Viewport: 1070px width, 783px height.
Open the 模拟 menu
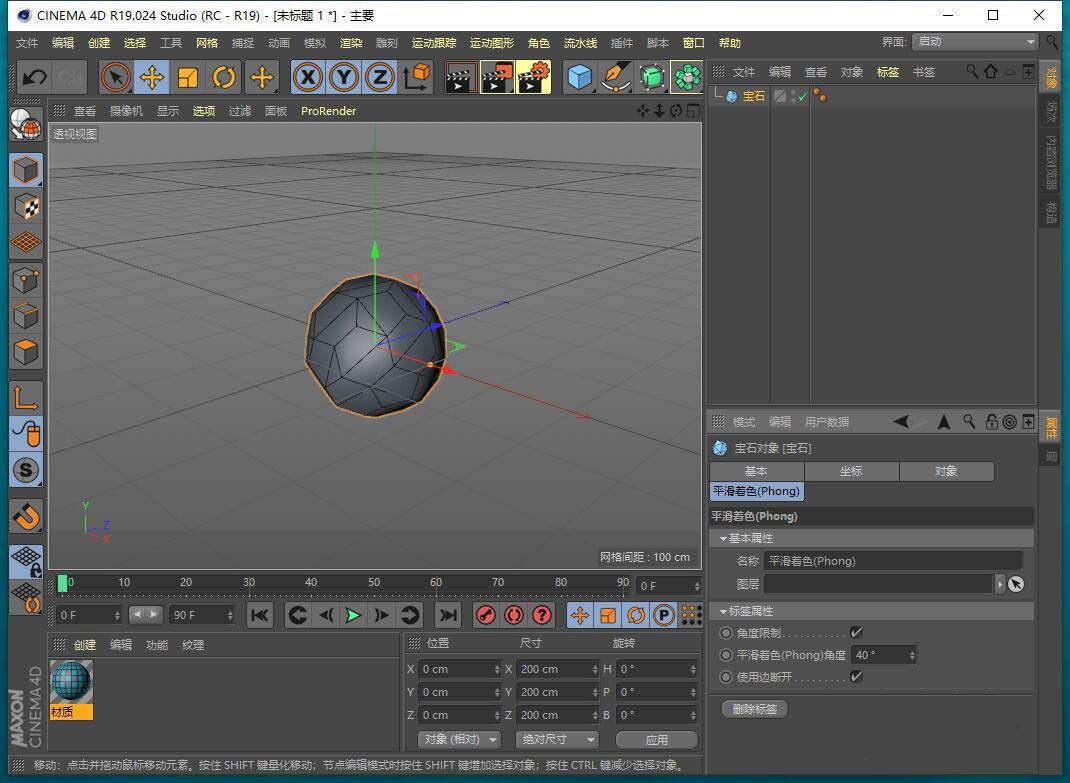click(x=315, y=43)
